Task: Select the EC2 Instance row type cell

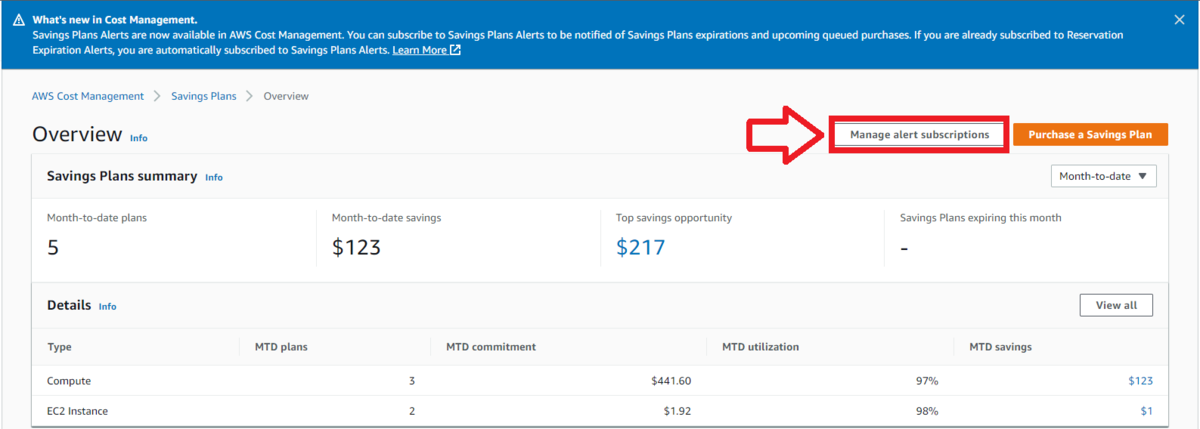Action: pos(77,410)
